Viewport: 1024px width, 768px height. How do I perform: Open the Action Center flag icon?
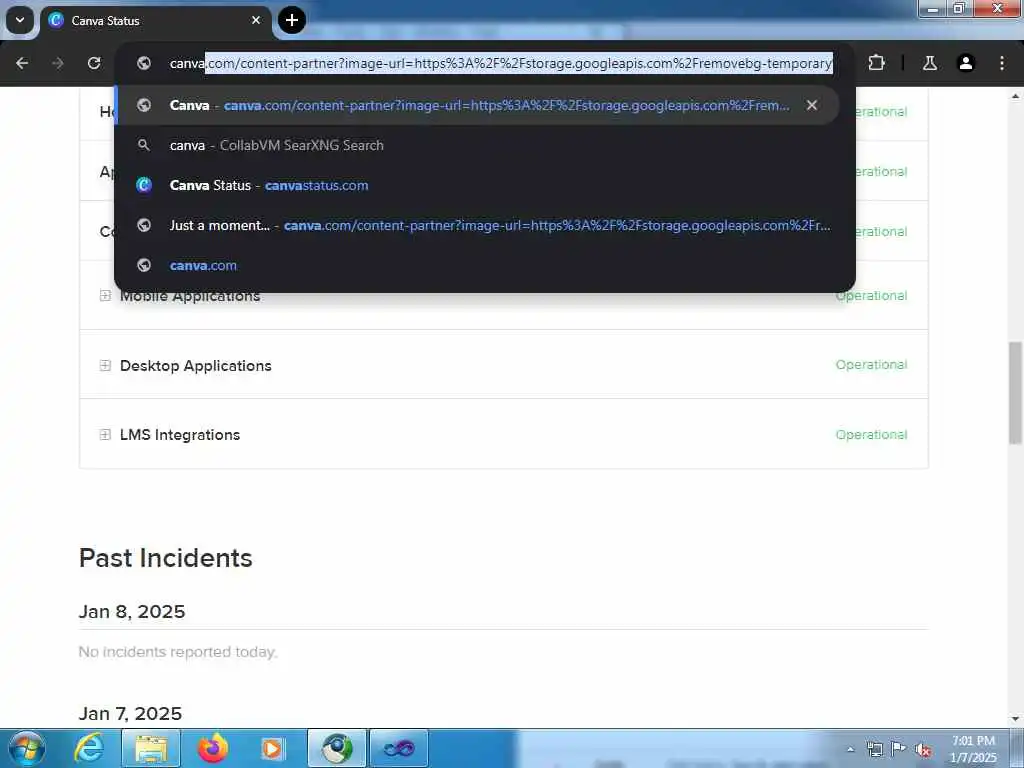point(899,749)
